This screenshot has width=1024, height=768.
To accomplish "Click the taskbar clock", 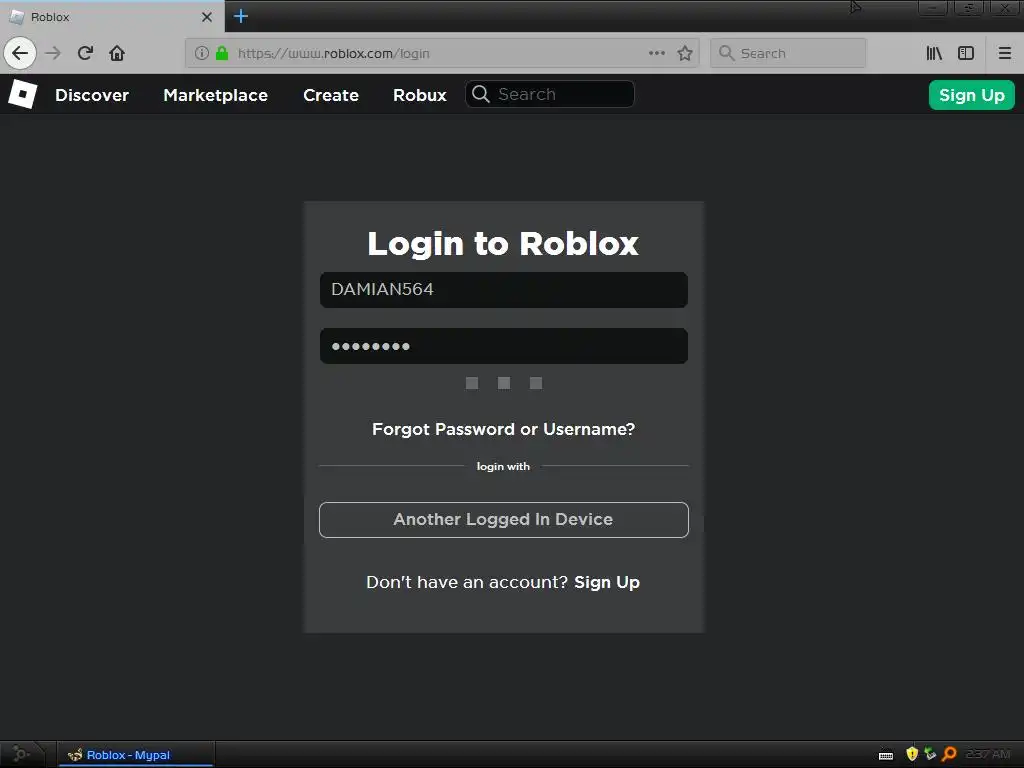I will point(988,754).
